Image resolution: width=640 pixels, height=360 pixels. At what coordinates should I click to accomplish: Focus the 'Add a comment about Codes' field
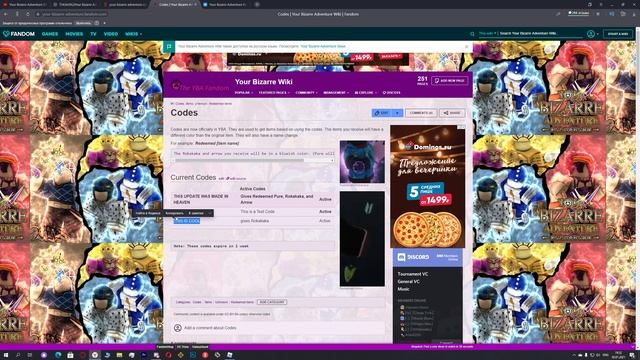pos(279,328)
